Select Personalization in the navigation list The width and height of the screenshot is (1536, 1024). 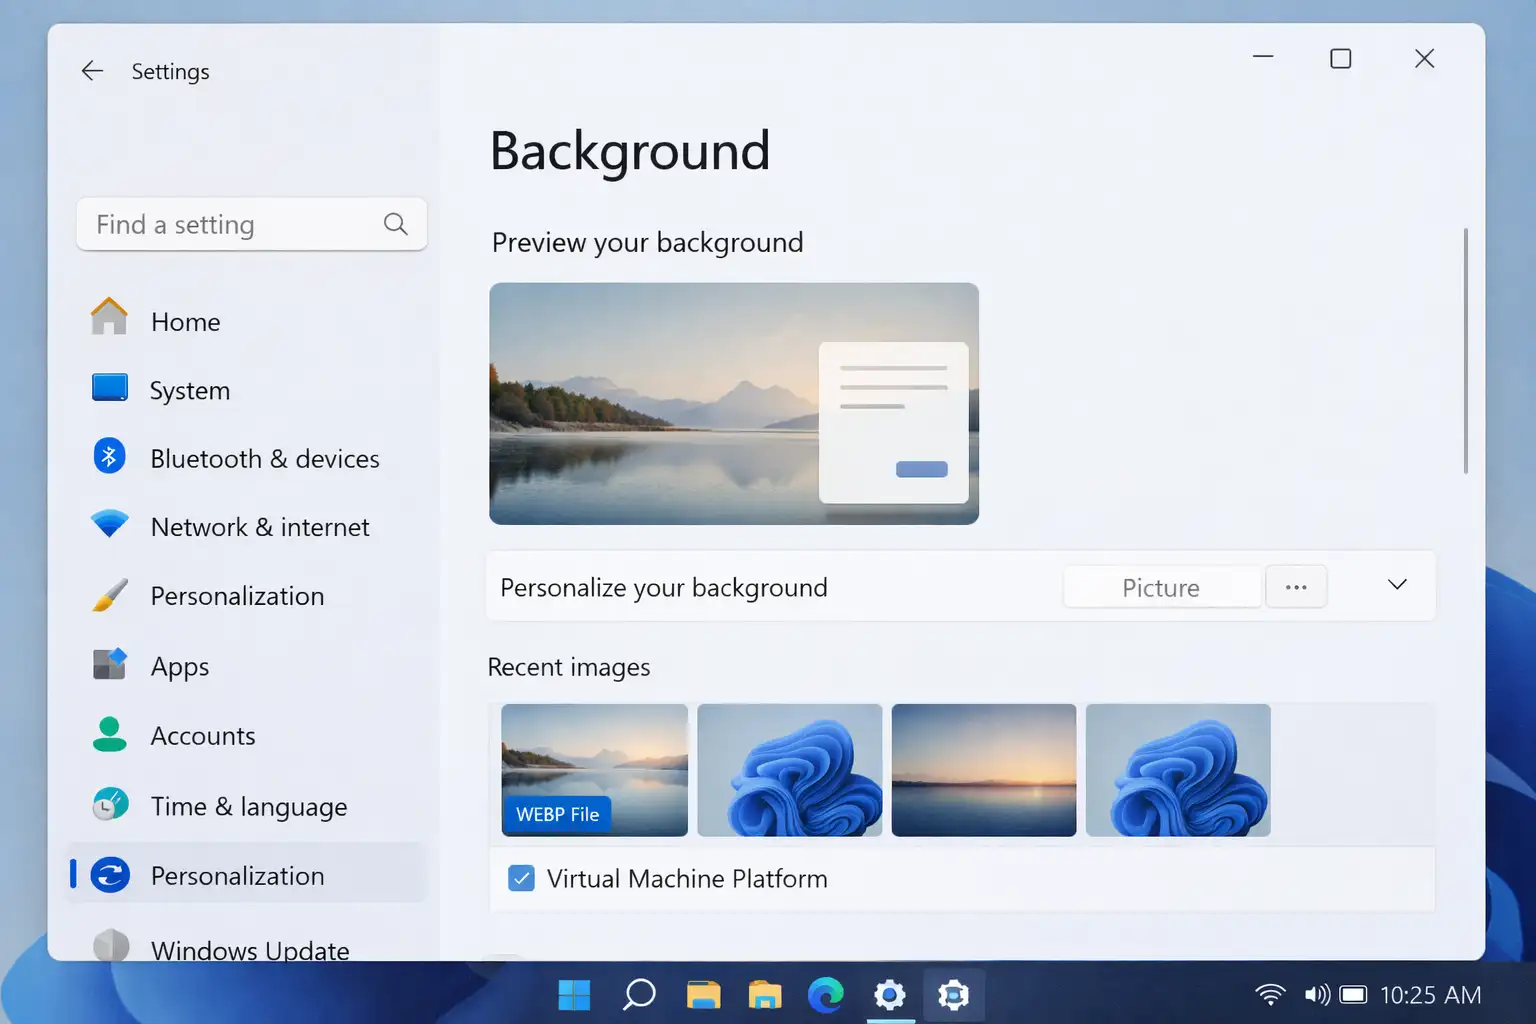[237, 875]
